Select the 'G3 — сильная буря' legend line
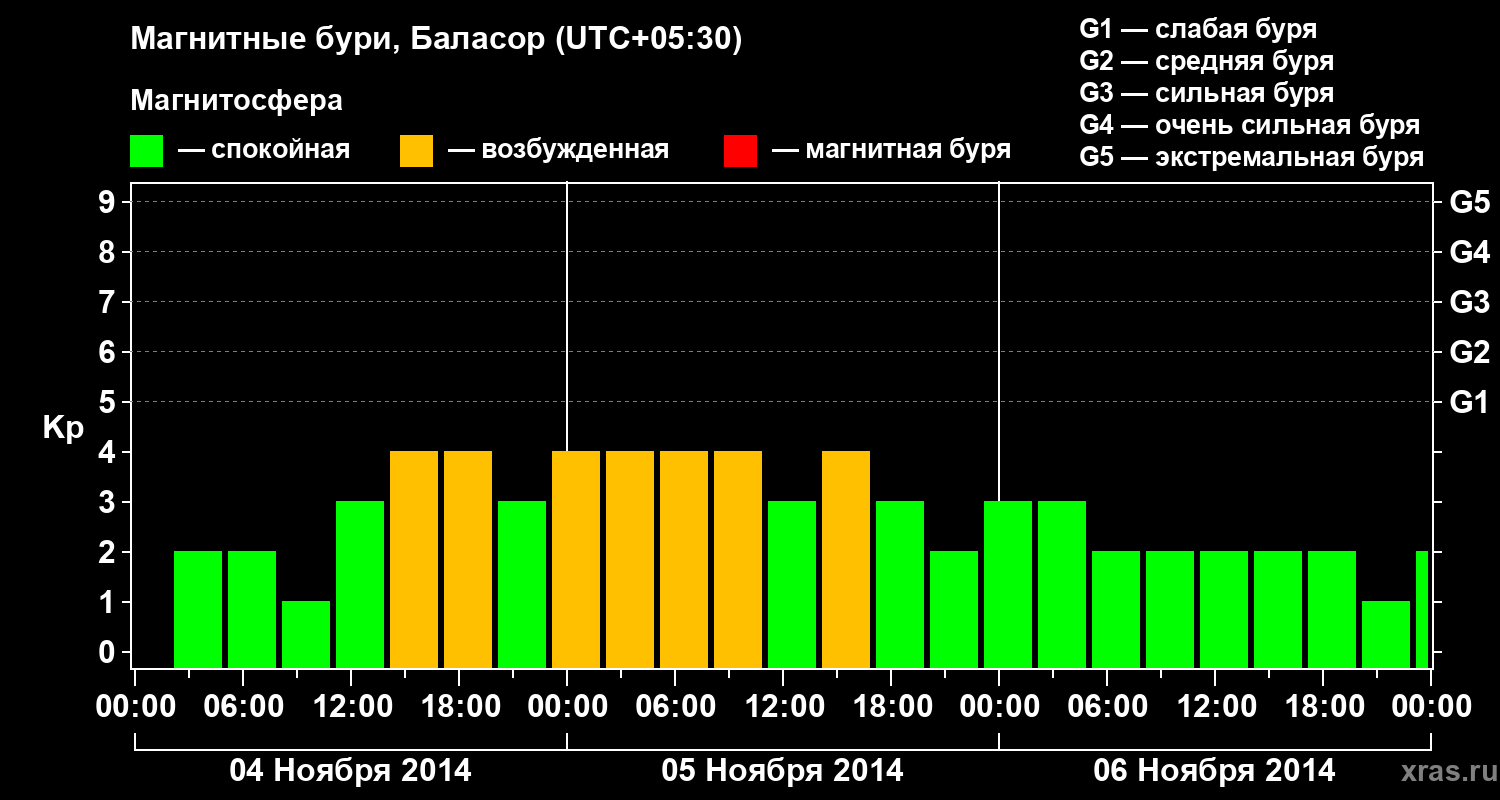The image size is (1500, 800). click(1207, 93)
